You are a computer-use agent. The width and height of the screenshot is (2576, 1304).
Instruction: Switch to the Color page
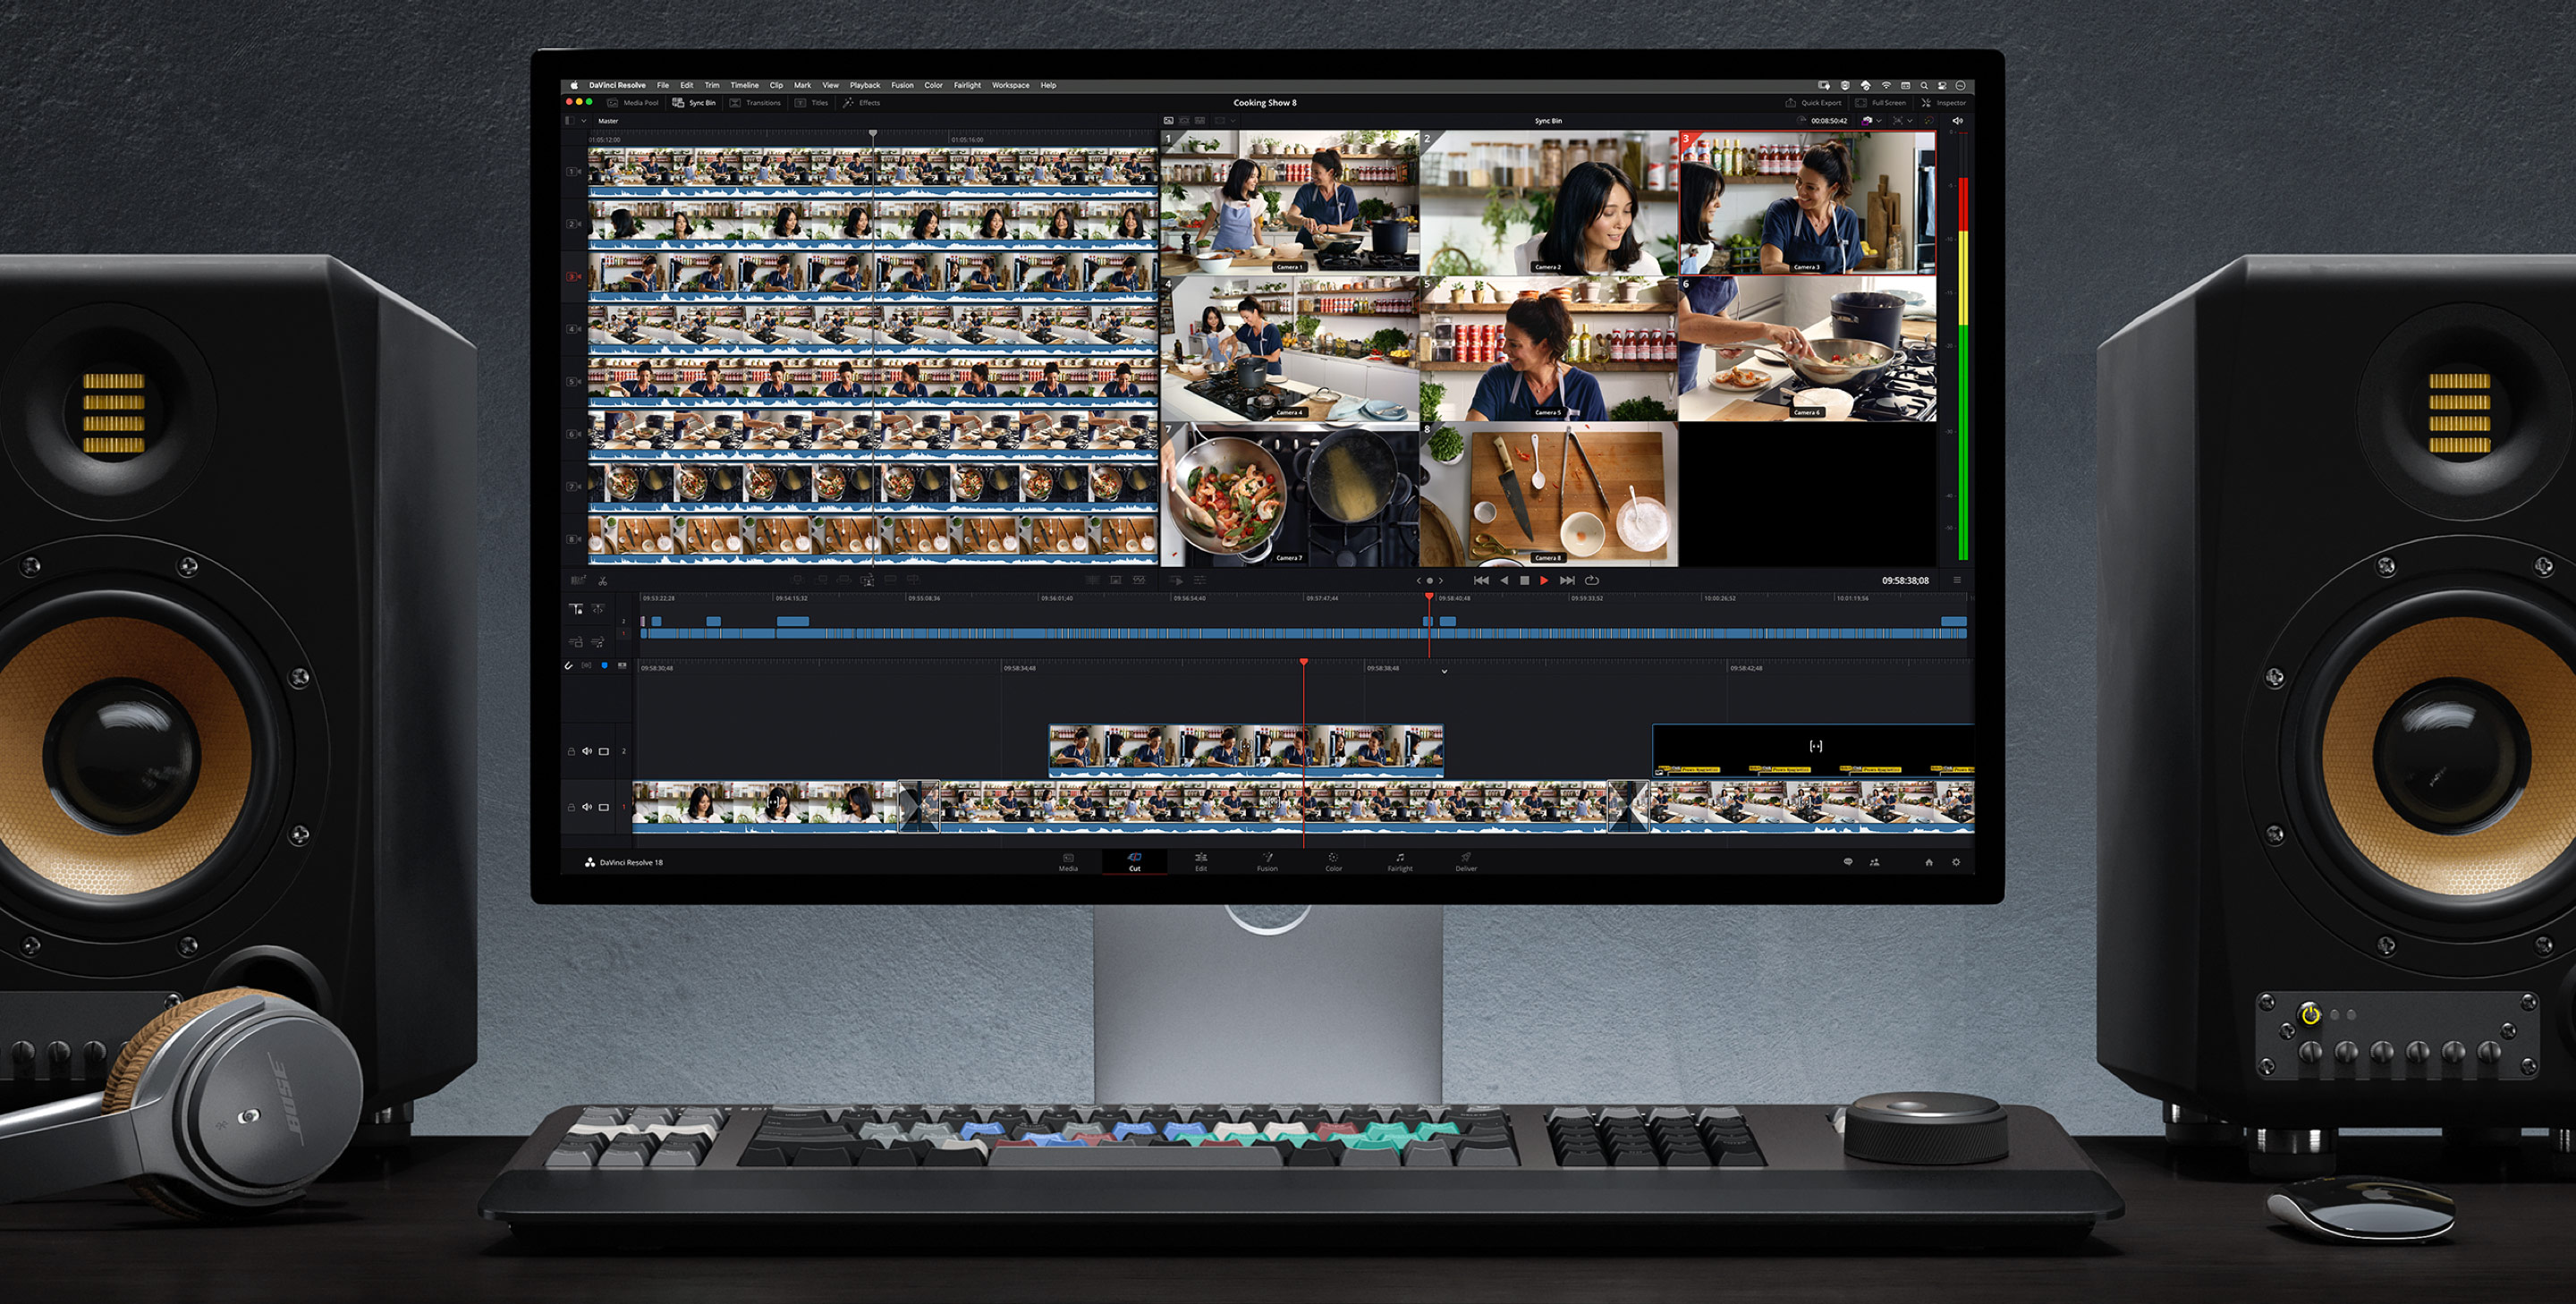point(1333,862)
